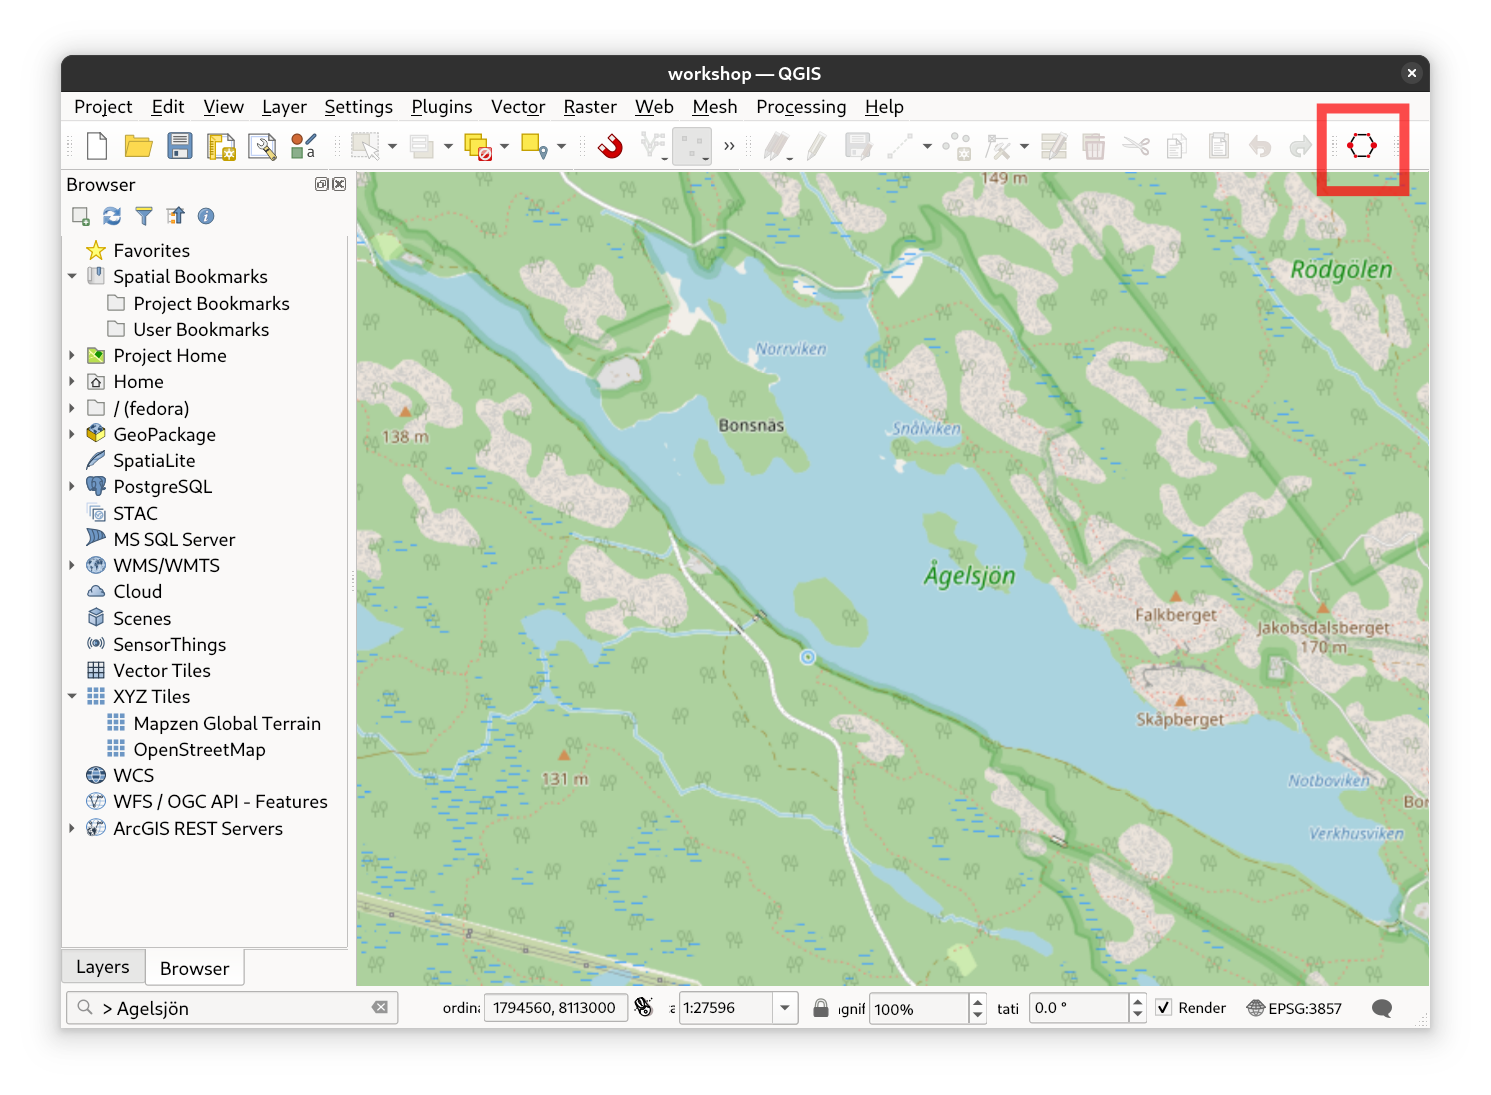Open the Style Manager icon
The width and height of the screenshot is (1491, 1095).
coord(304,147)
